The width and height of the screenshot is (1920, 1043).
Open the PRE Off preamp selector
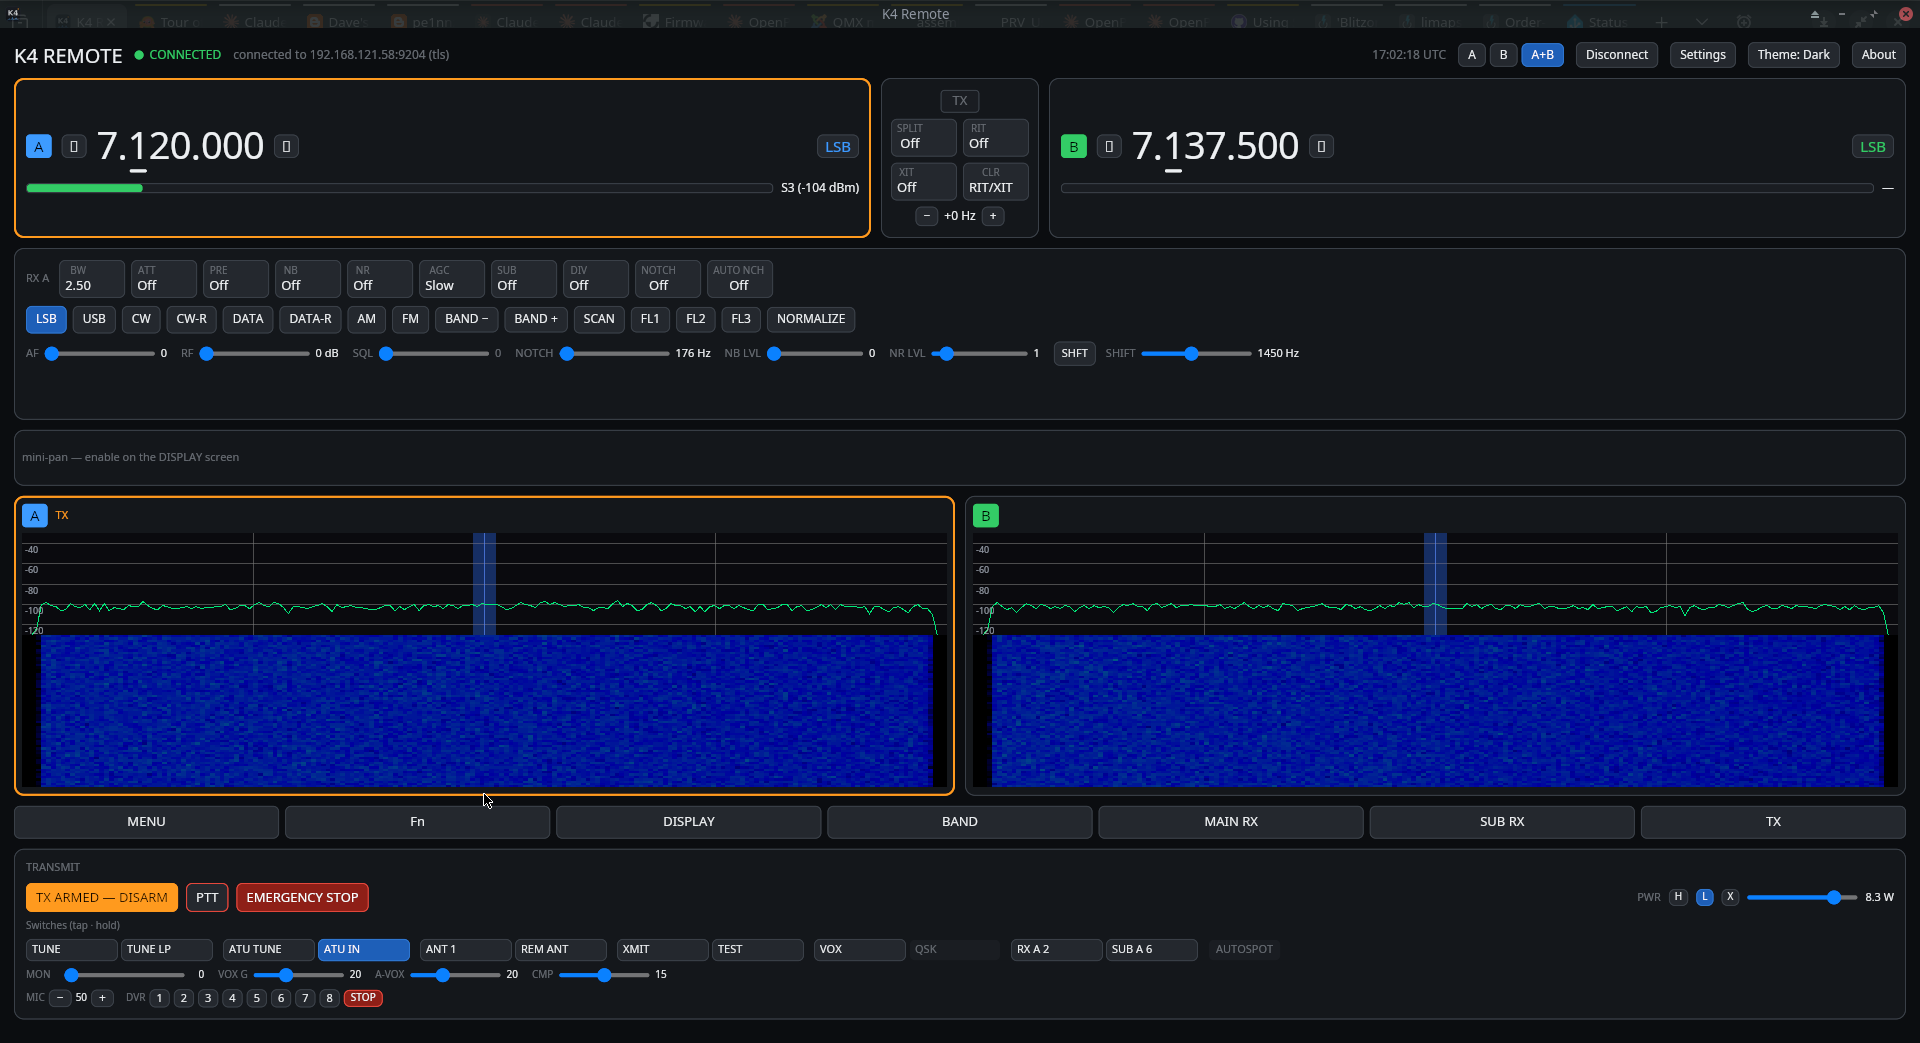click(236, 279)
